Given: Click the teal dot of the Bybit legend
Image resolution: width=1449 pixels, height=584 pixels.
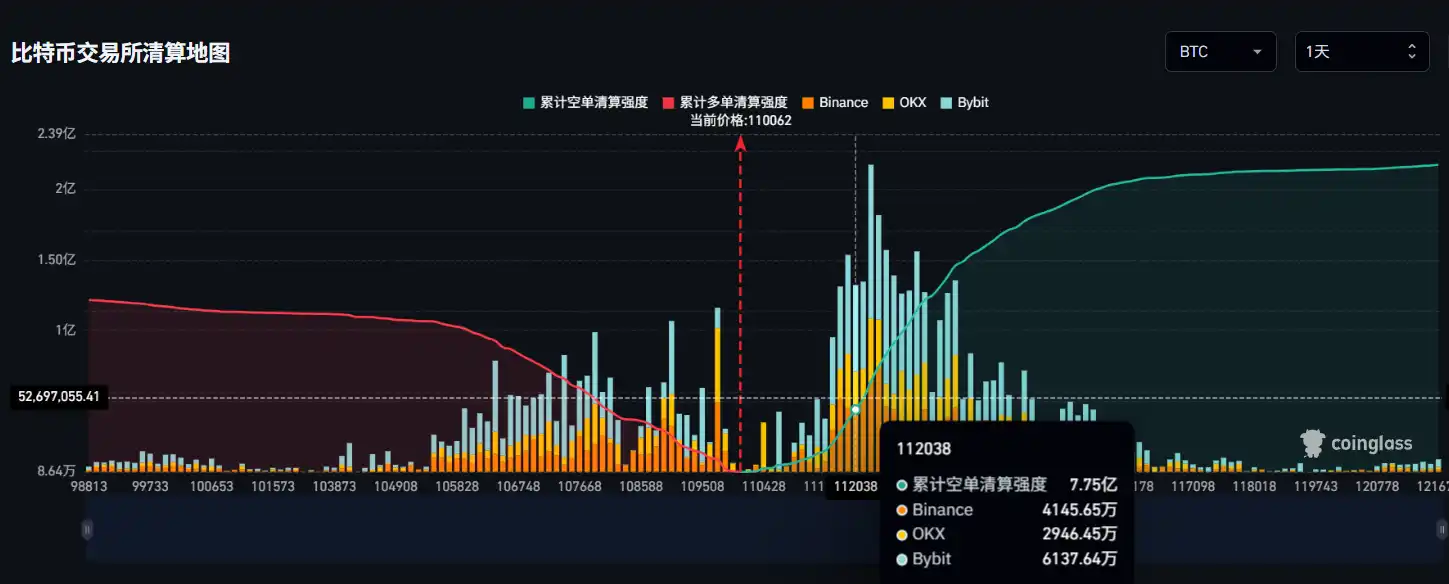Looking at the screenshot, I should (x=947, y=102).
